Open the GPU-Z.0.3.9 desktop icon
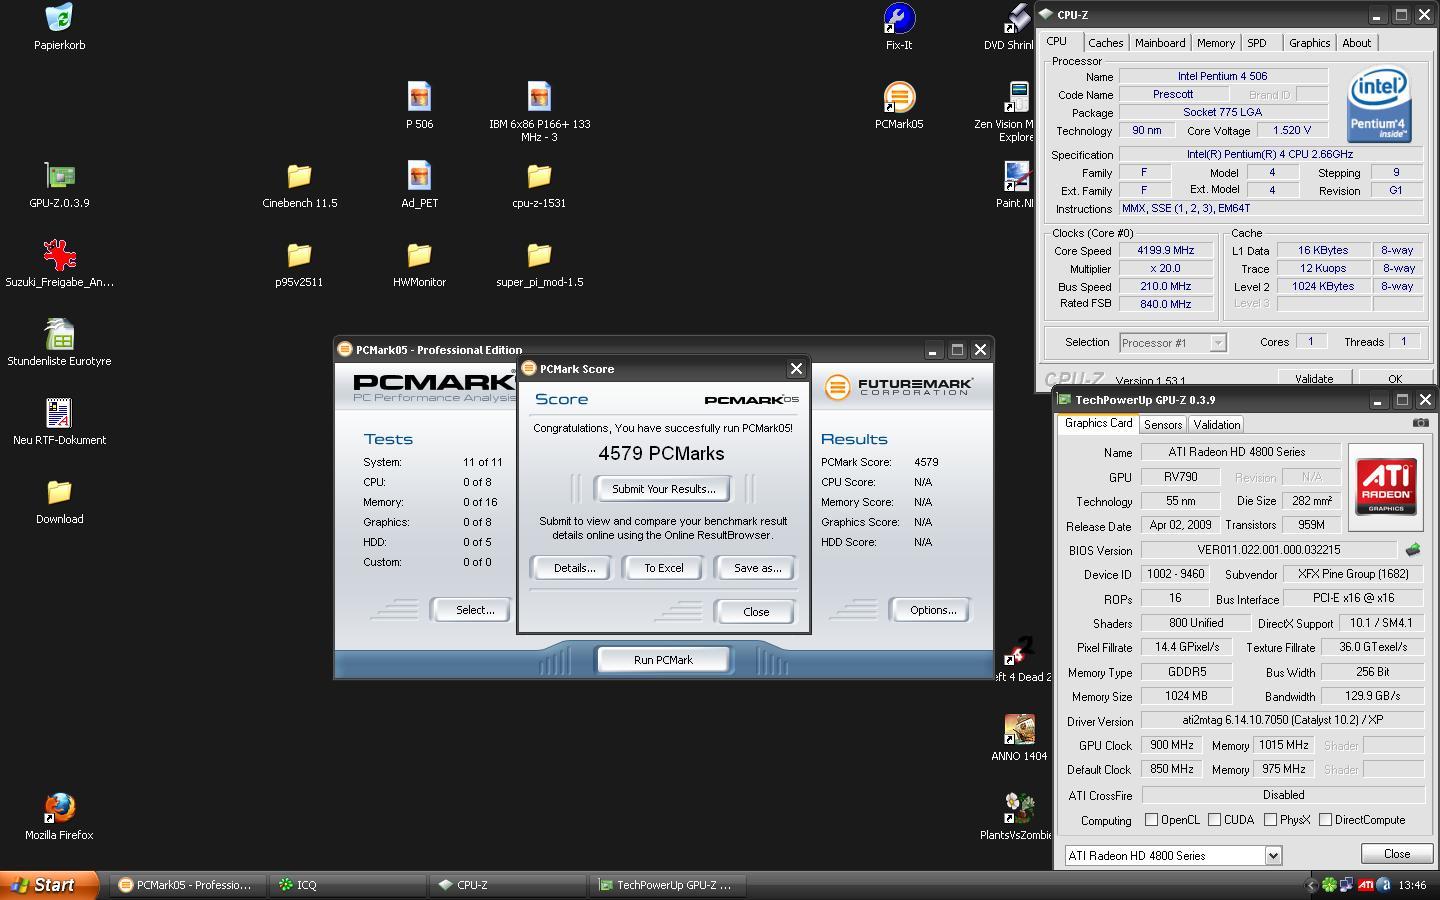This screenshot has height=900, width=1440. pyautogui.click(x=59, y=184)
